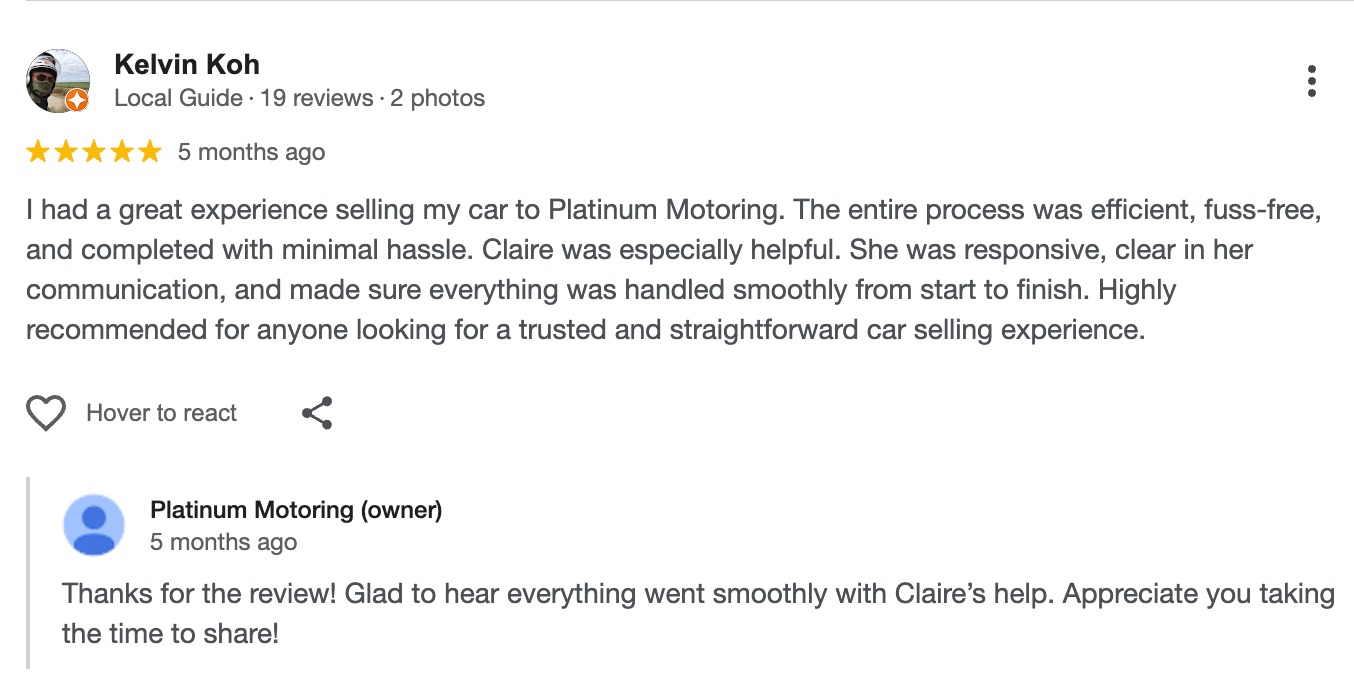Viewport: 1354px width, 680px height.
Task: Click the "2 photos" reviewer detail
Action: click(437, 98)
